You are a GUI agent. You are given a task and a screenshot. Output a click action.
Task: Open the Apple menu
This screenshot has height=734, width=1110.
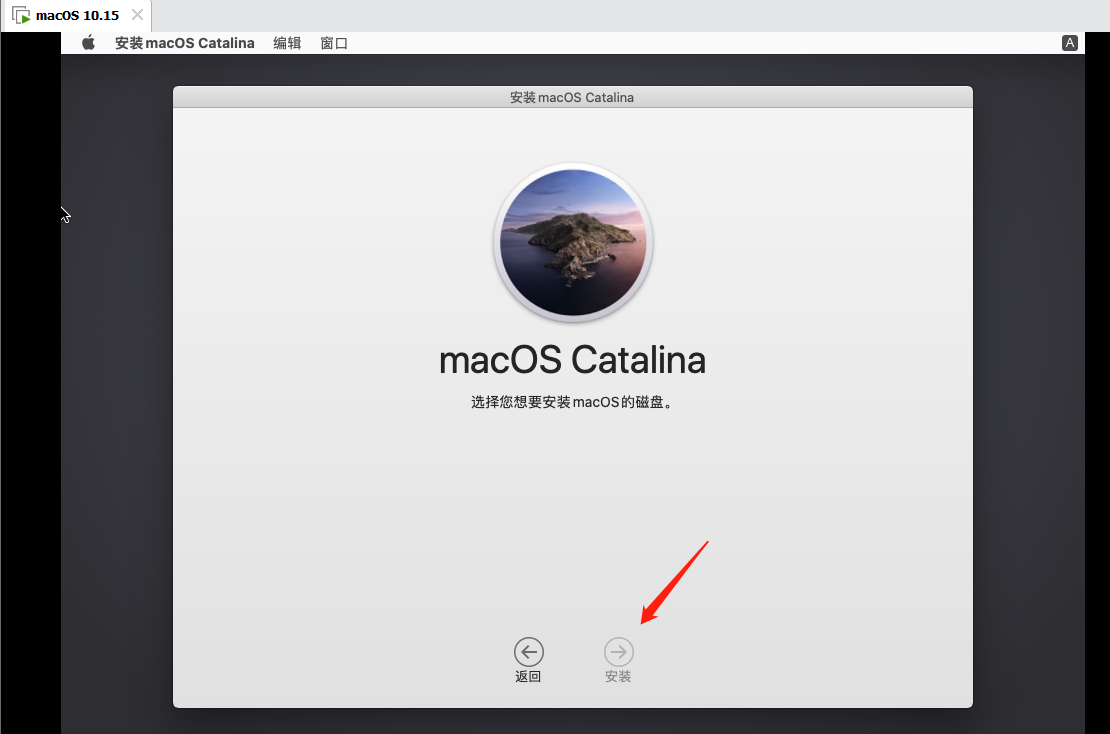coord(88,43)
